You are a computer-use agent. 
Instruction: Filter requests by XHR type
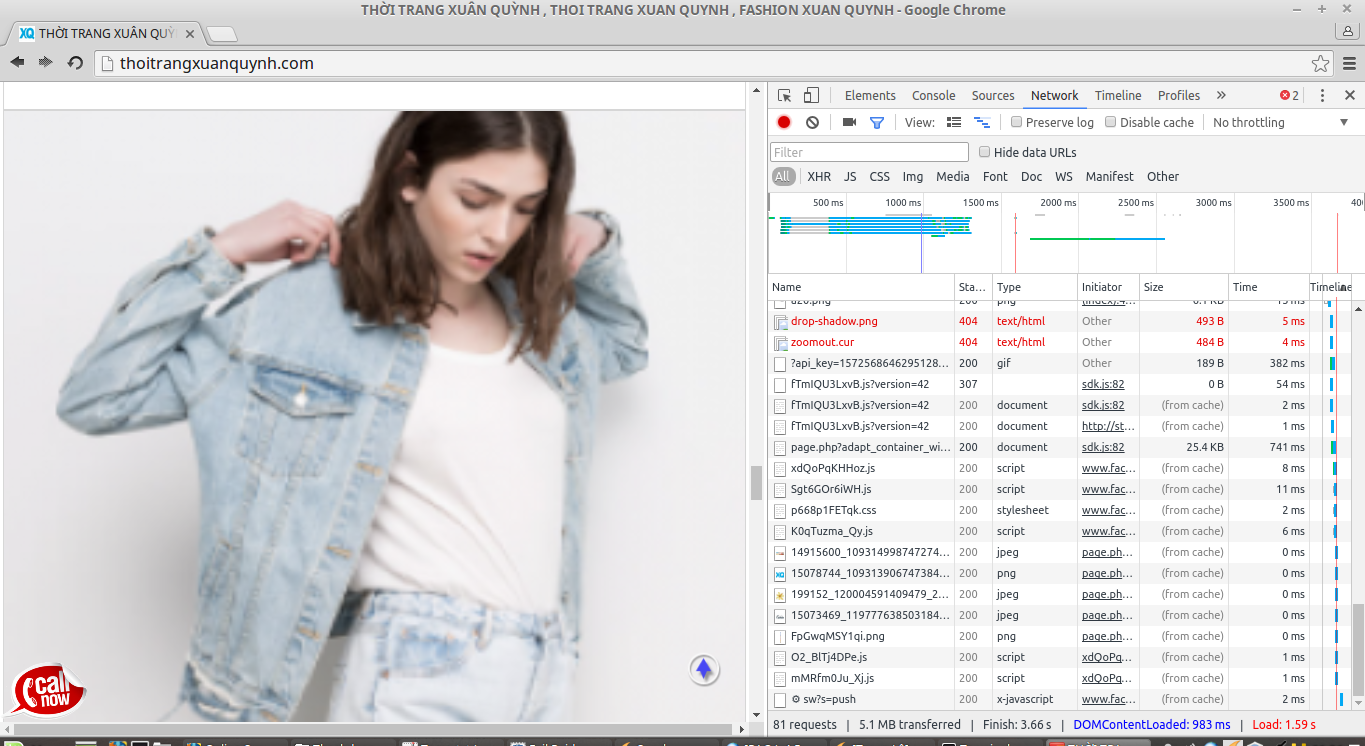[819, 176]
